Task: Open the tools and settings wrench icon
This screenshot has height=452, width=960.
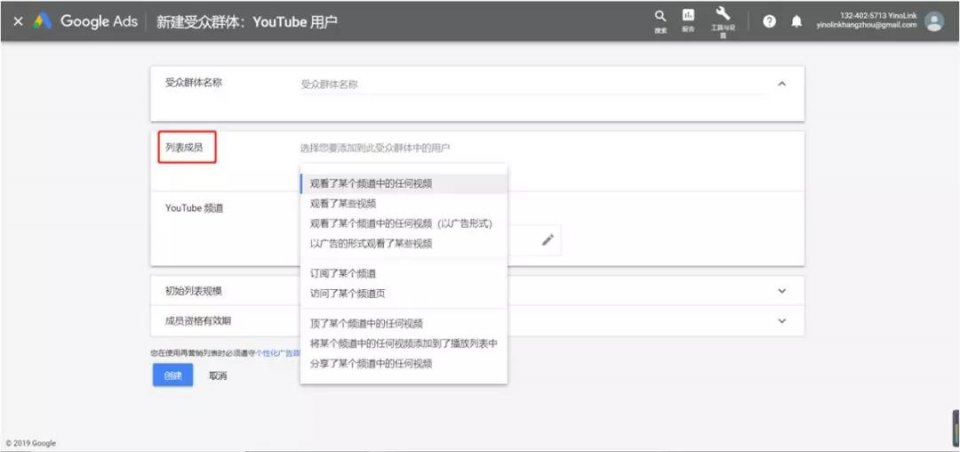Action: pyautogui.click(x=723, y=16)
